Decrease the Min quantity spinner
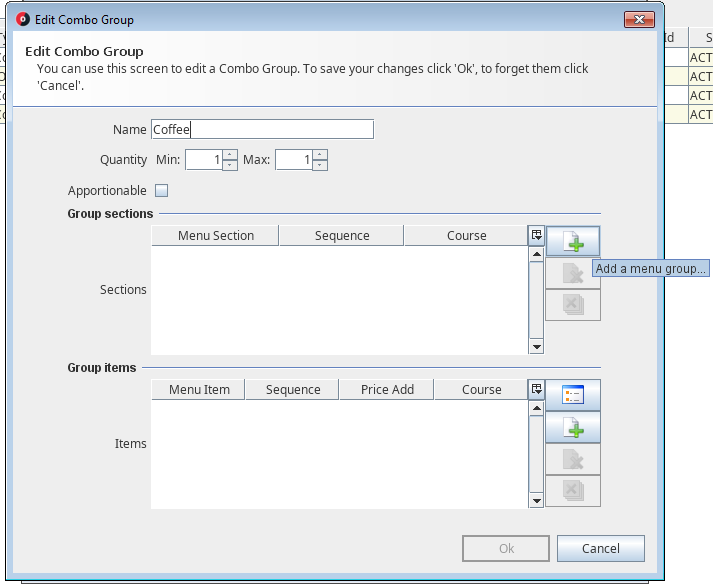The width and height of the screenshot is (713, 585). coord(230,165)
